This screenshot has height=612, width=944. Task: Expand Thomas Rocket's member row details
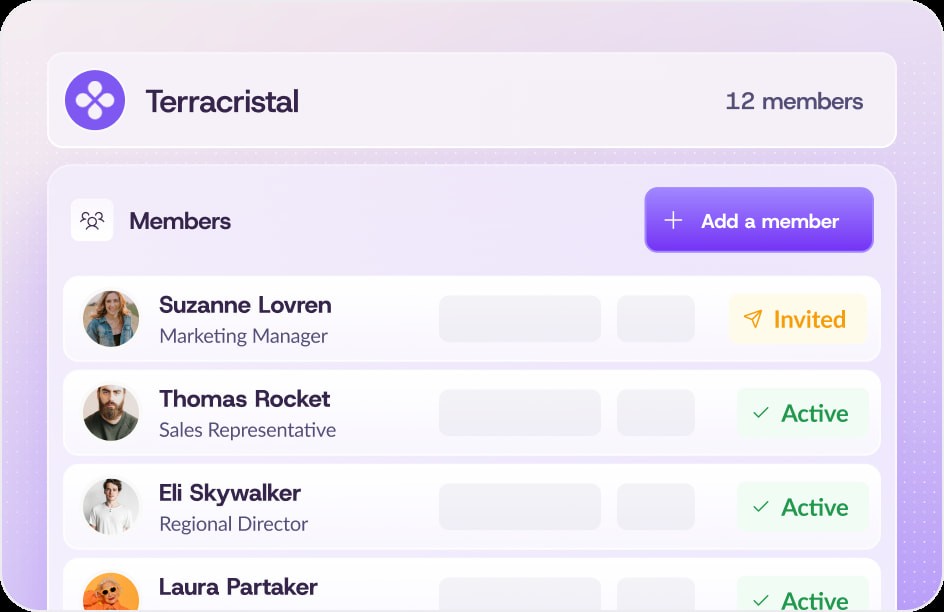[471, 413]
